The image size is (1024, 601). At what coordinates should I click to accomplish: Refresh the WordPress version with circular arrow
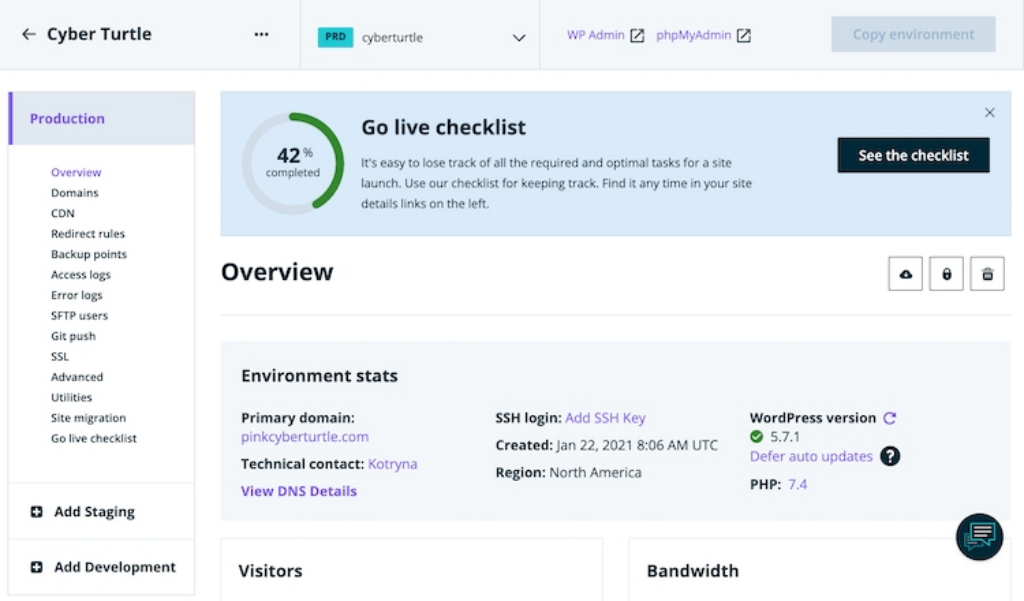point(889,418)
